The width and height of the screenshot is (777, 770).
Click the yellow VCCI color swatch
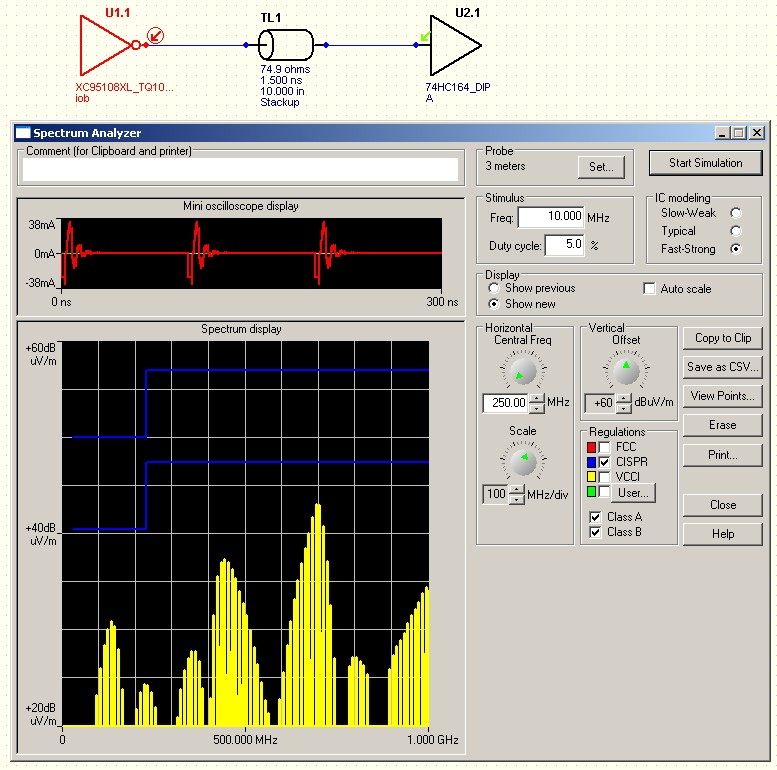click(x=591, y=477)
